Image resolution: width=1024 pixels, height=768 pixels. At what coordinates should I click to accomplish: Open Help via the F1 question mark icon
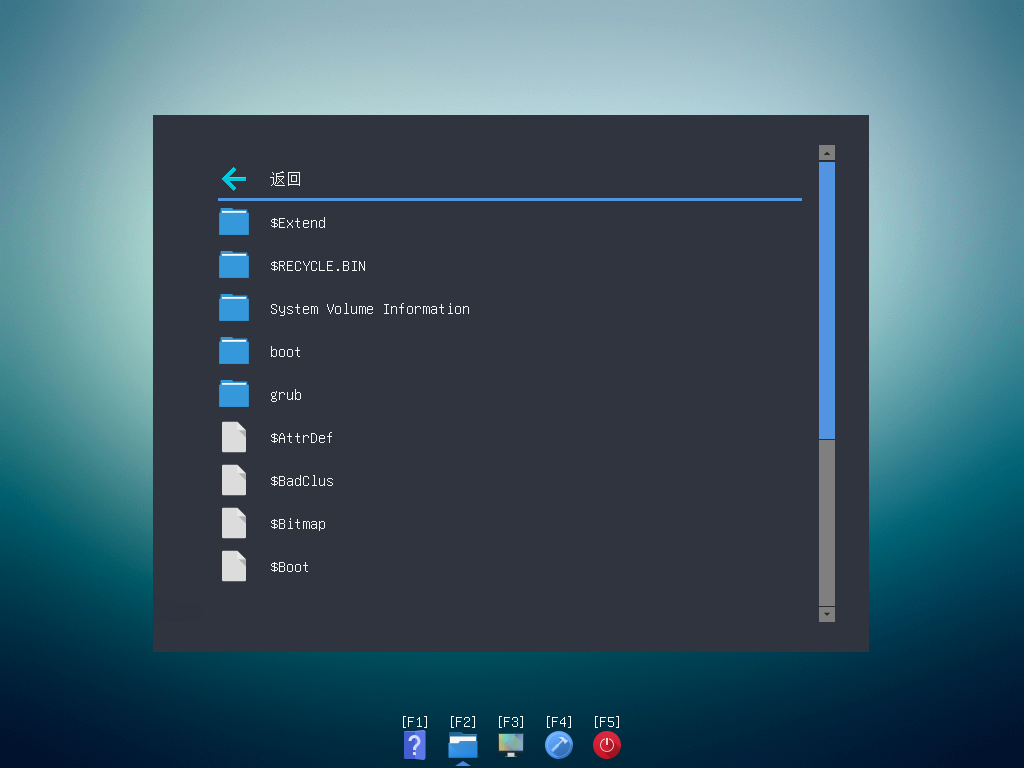pyautogui.click(x=414, y=745)
